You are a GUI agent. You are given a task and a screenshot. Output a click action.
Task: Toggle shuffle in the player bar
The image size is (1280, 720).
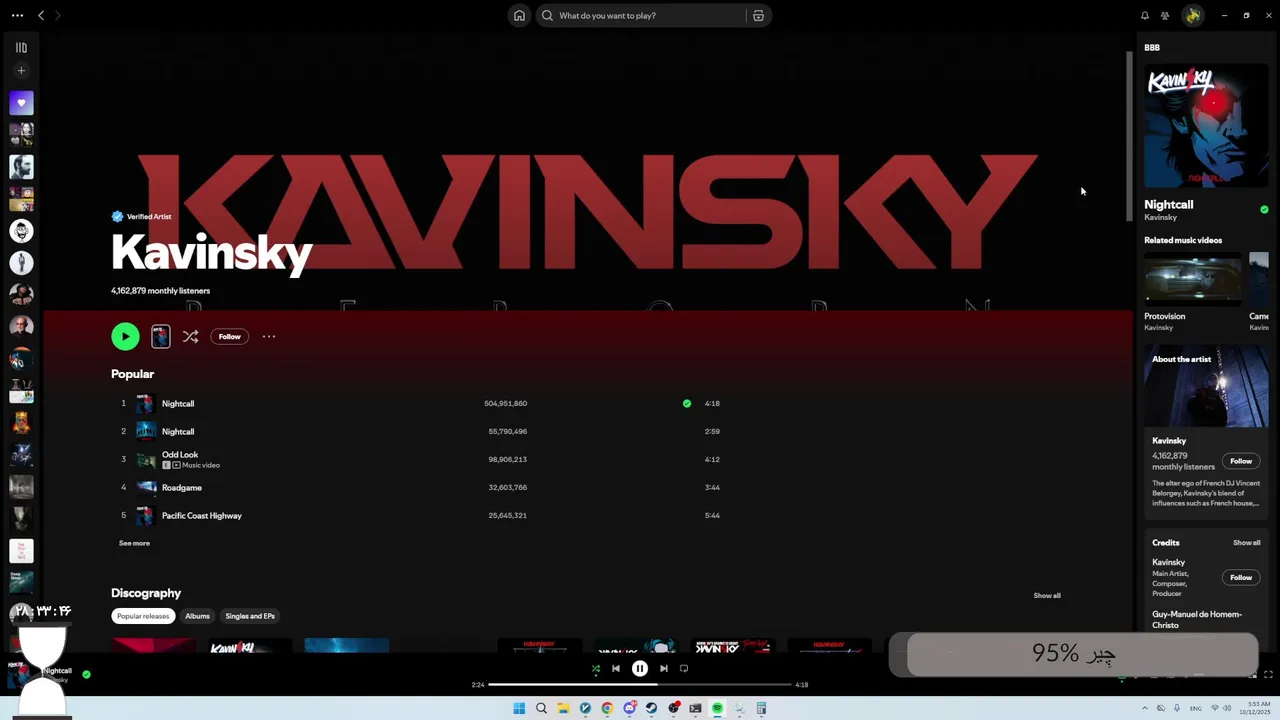(x=596, y=668)
